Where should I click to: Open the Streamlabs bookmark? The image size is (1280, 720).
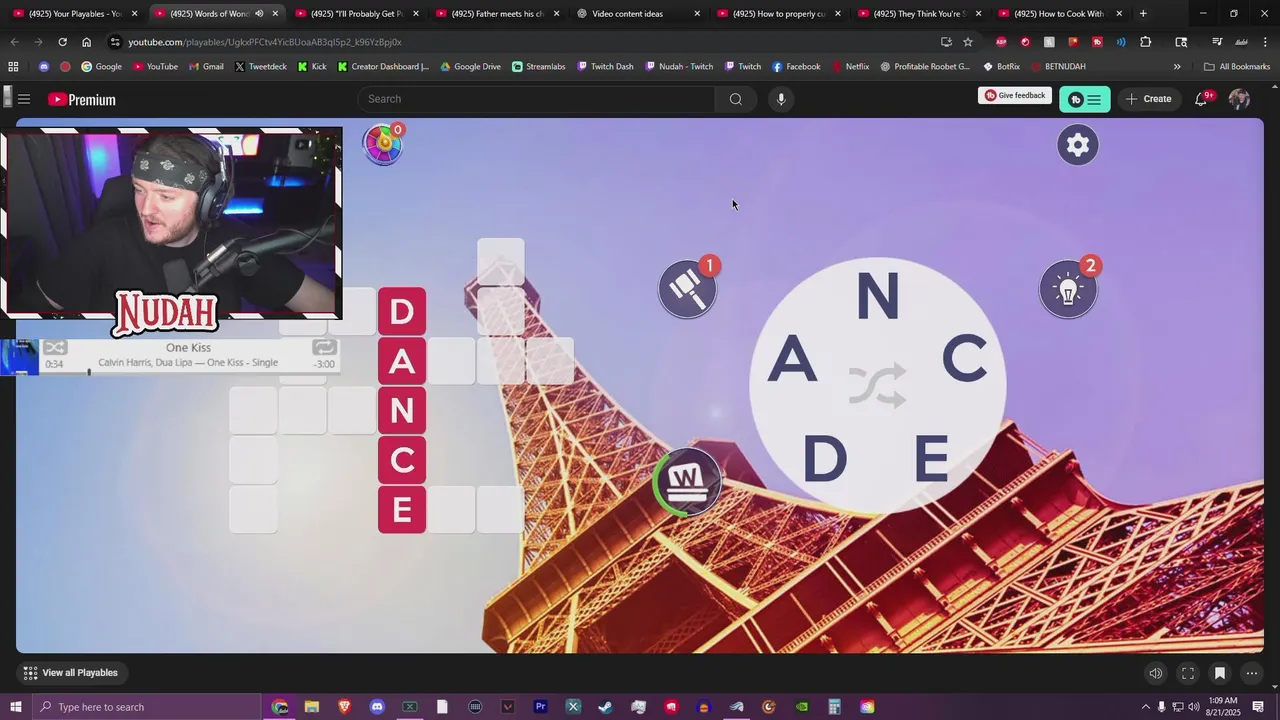(538, 67)
